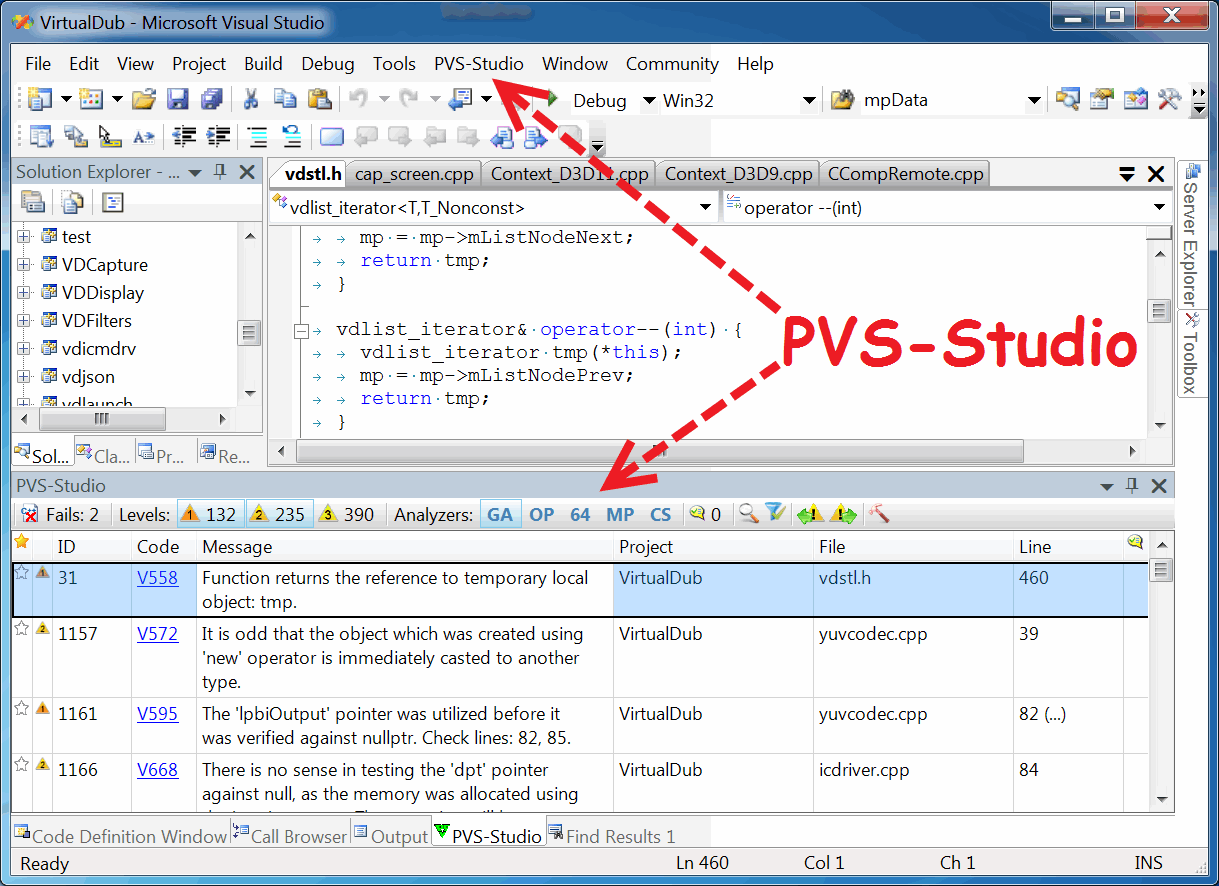Open the Build menu
This screenshot has height=886, width=1219.
click(x=263, y=64)
